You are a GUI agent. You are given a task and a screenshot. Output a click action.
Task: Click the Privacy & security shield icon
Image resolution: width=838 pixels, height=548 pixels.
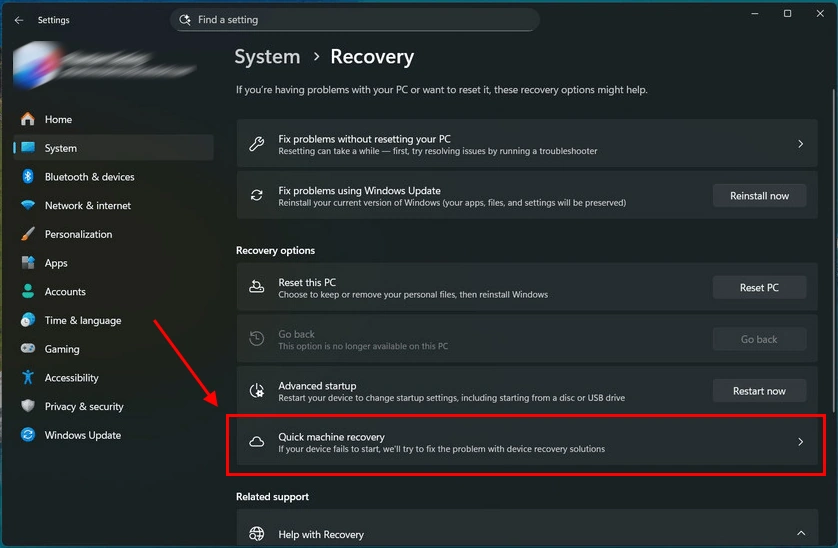(28, 407)
